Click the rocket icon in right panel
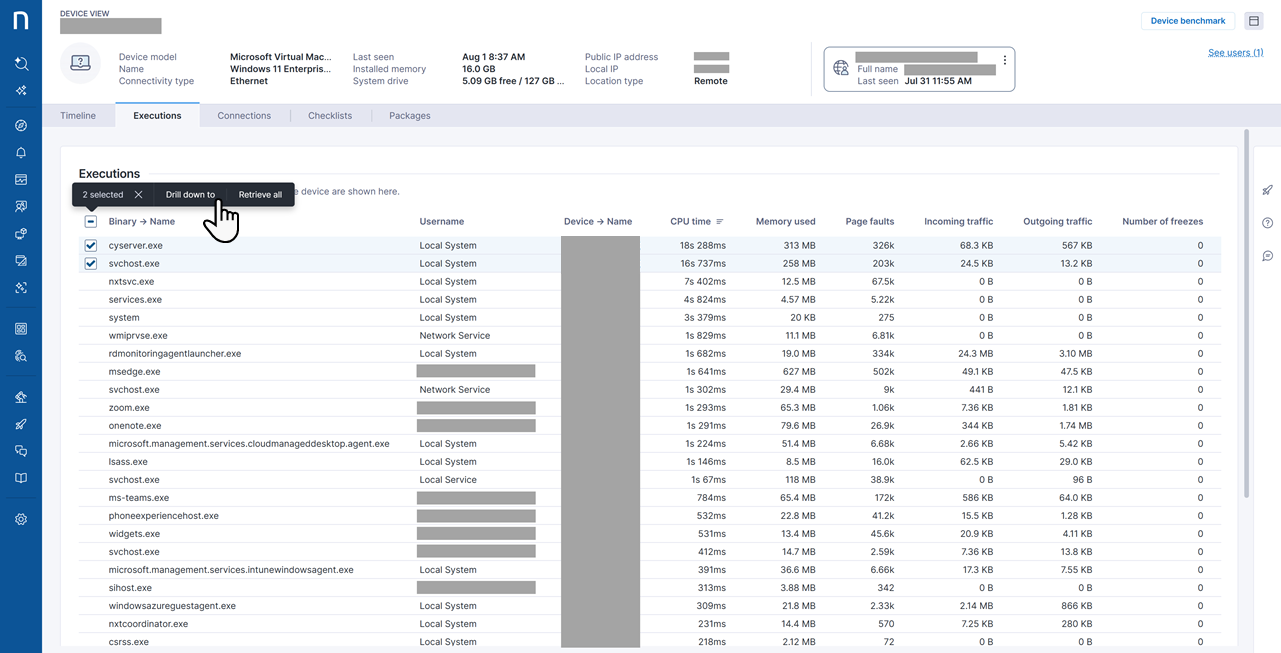 click(x=1267, y=190)
